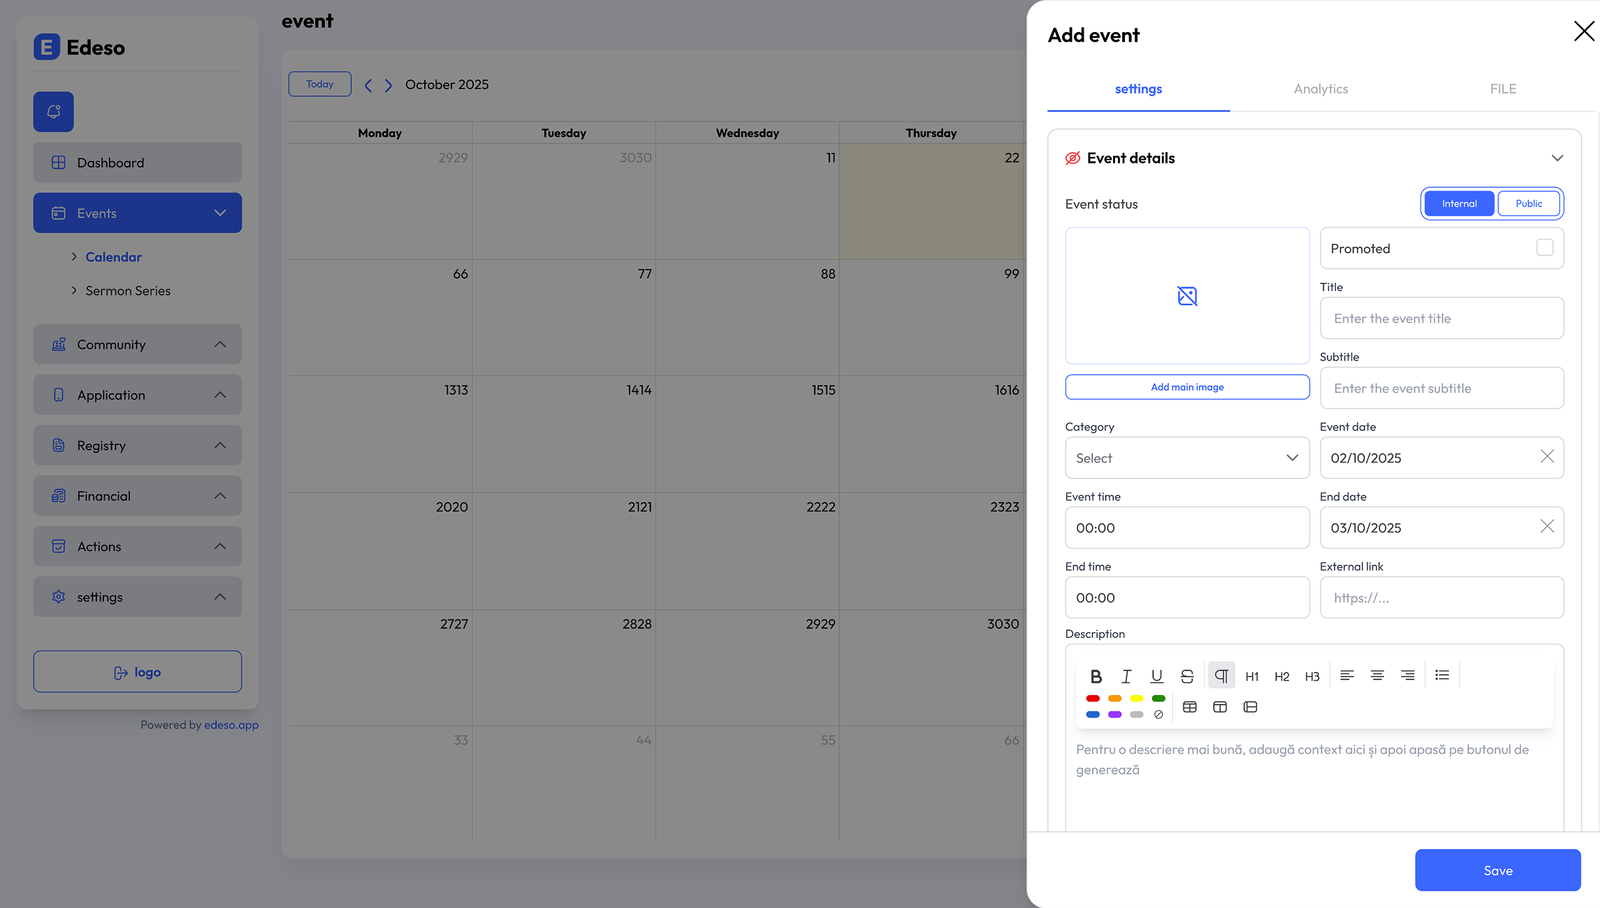Toggle bold formatting in the description editor

point(1096,676)
